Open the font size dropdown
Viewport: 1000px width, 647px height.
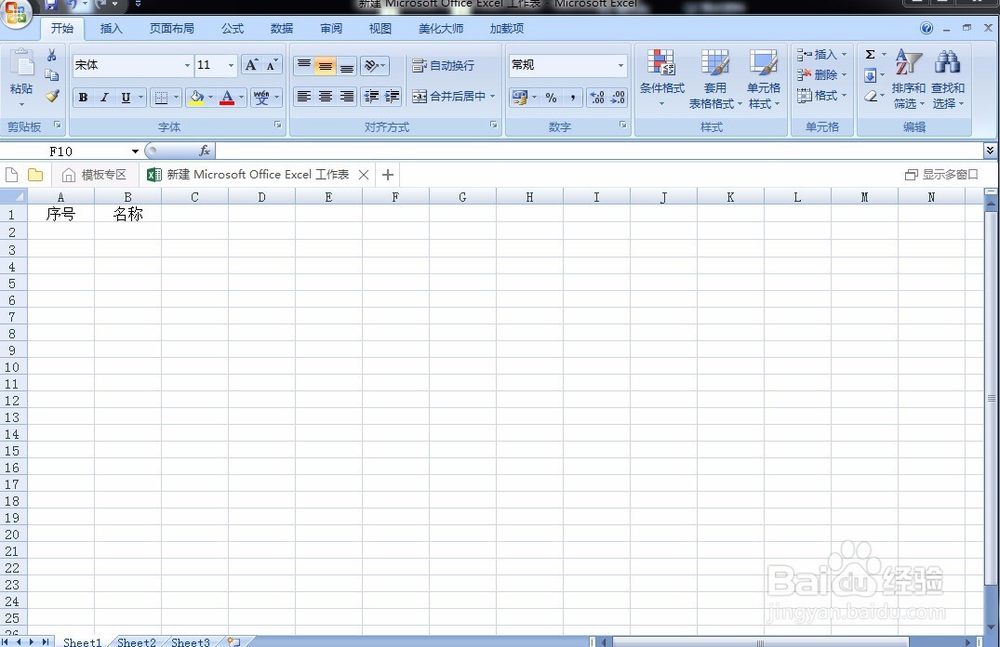(x=231, y=65)
